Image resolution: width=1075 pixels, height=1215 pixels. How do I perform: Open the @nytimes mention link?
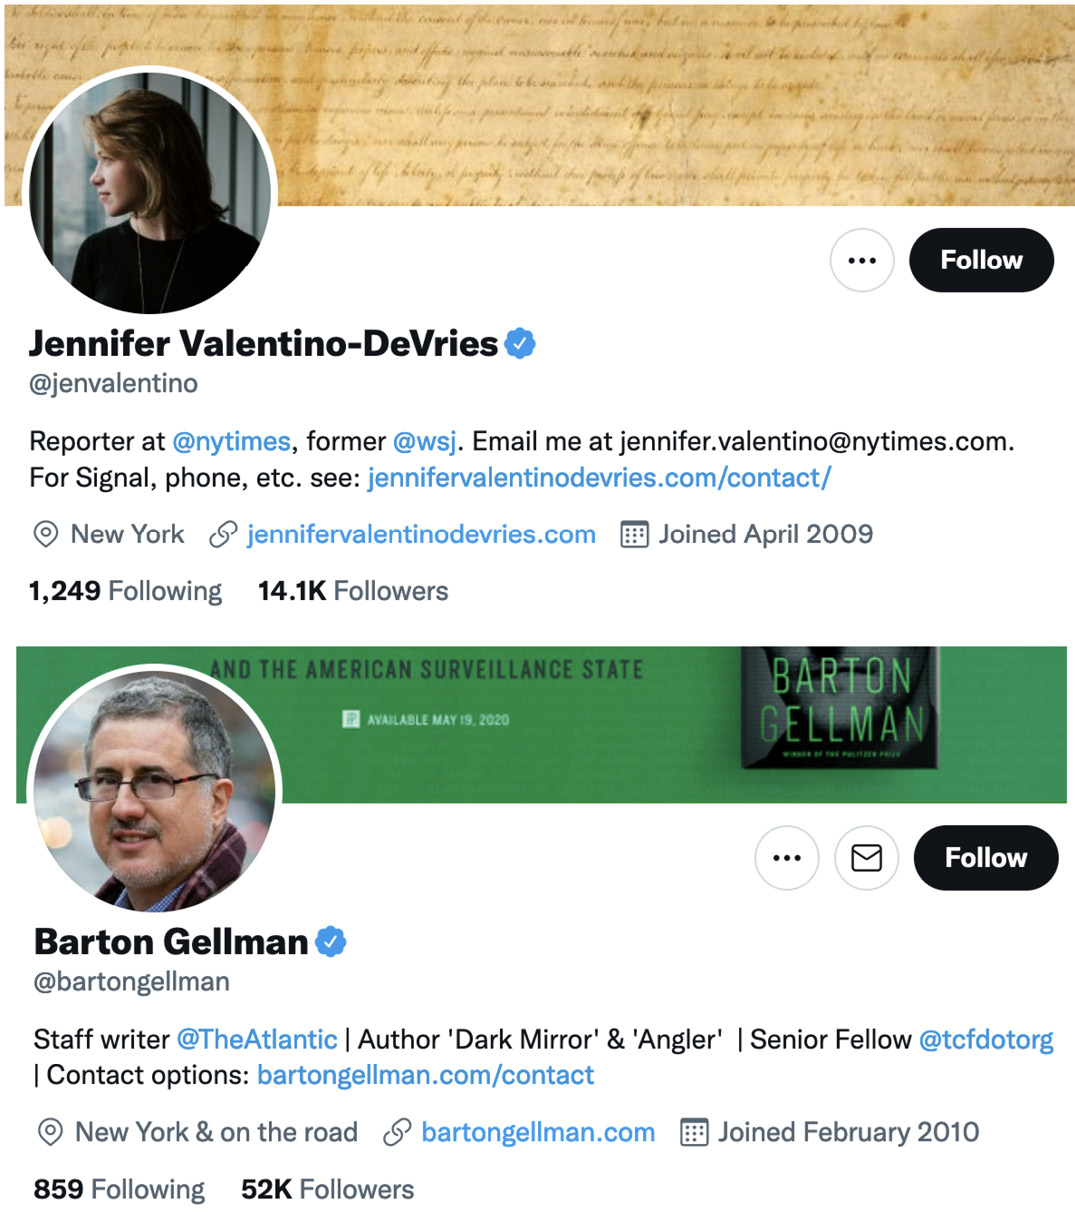click(x=231, y=440)
